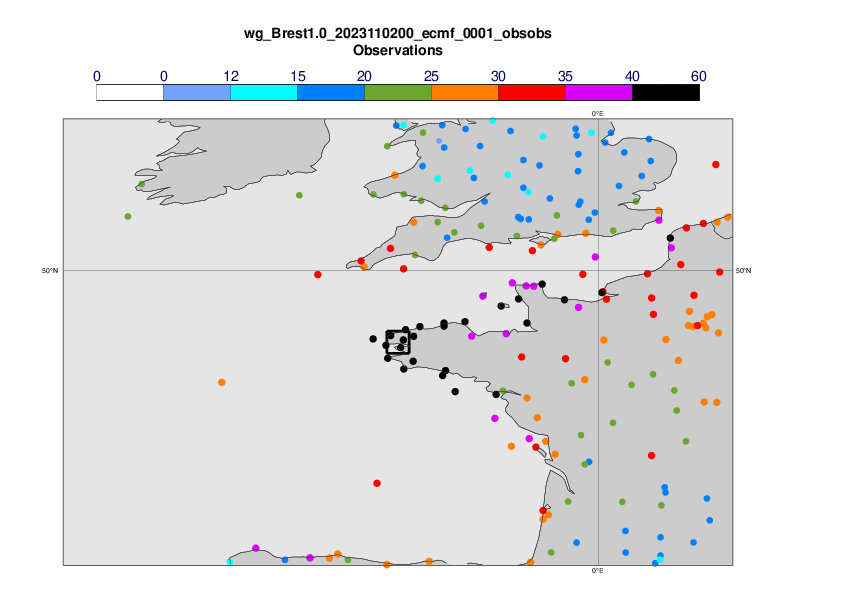Click the legend value 40

point(632,76)
